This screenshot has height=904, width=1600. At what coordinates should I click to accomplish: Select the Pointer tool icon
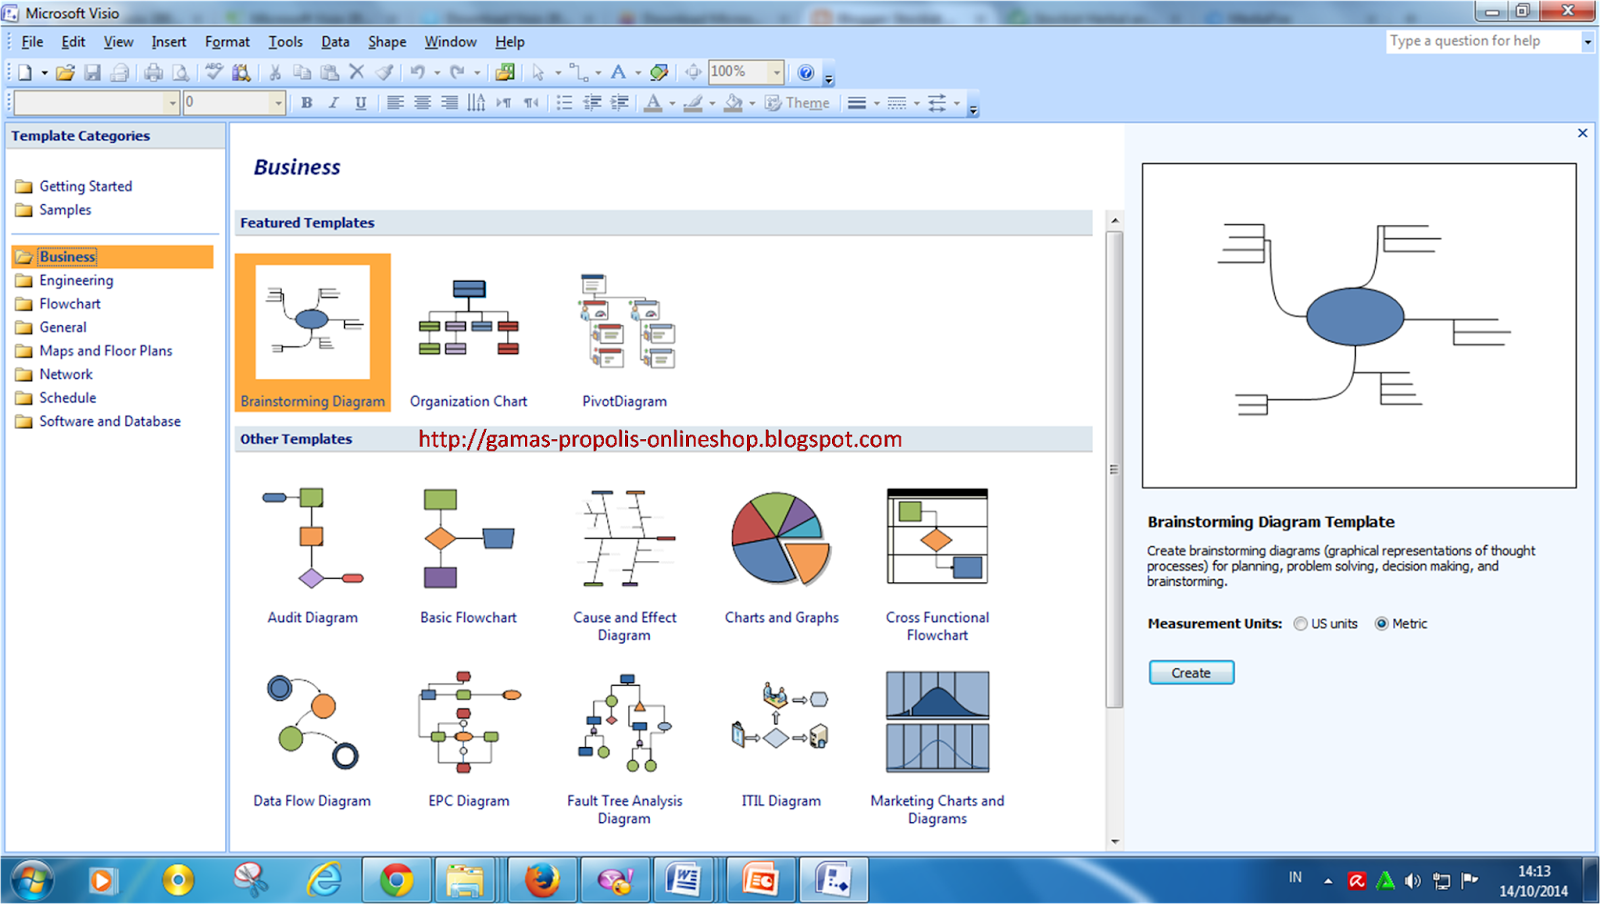click(538, 72)
